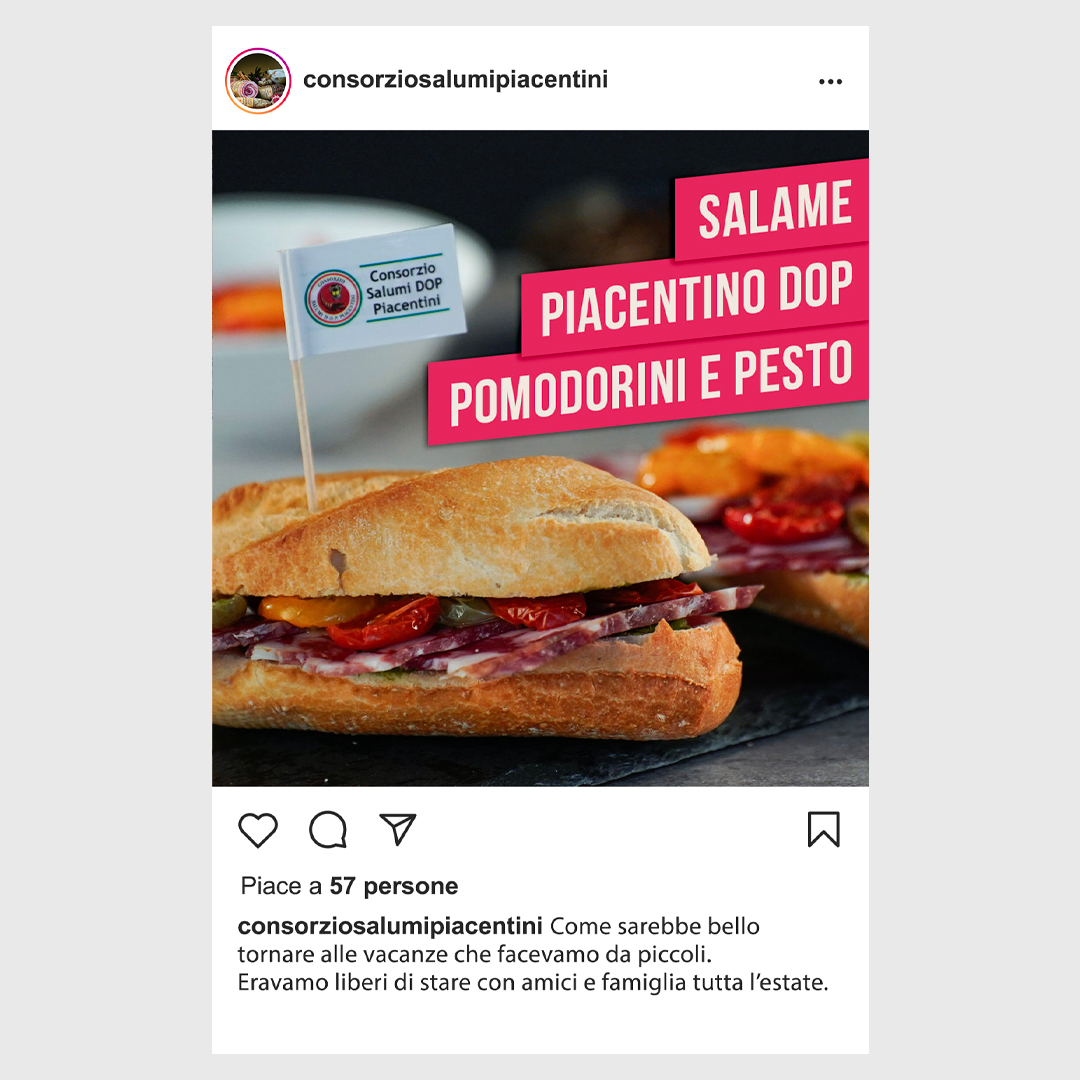Open the three-dot more options menu
Viewport: 1080px width, 1080px height.
(831, 81)
